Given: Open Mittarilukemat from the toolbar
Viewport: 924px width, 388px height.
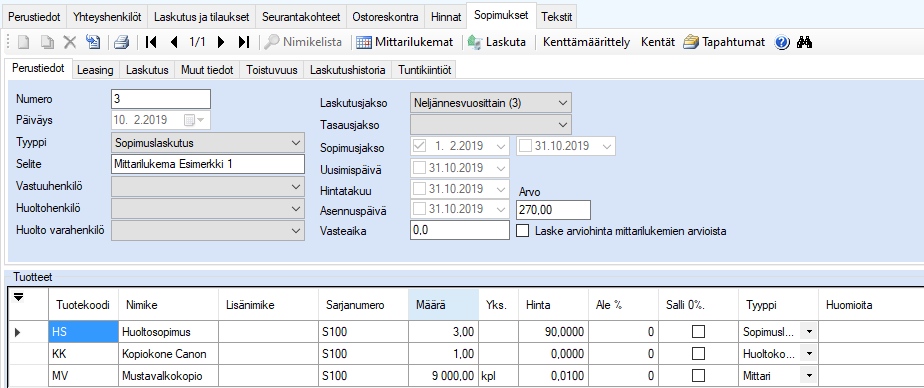Looking at the screenshot, I should pyautogui.click(x=405, y=42).
